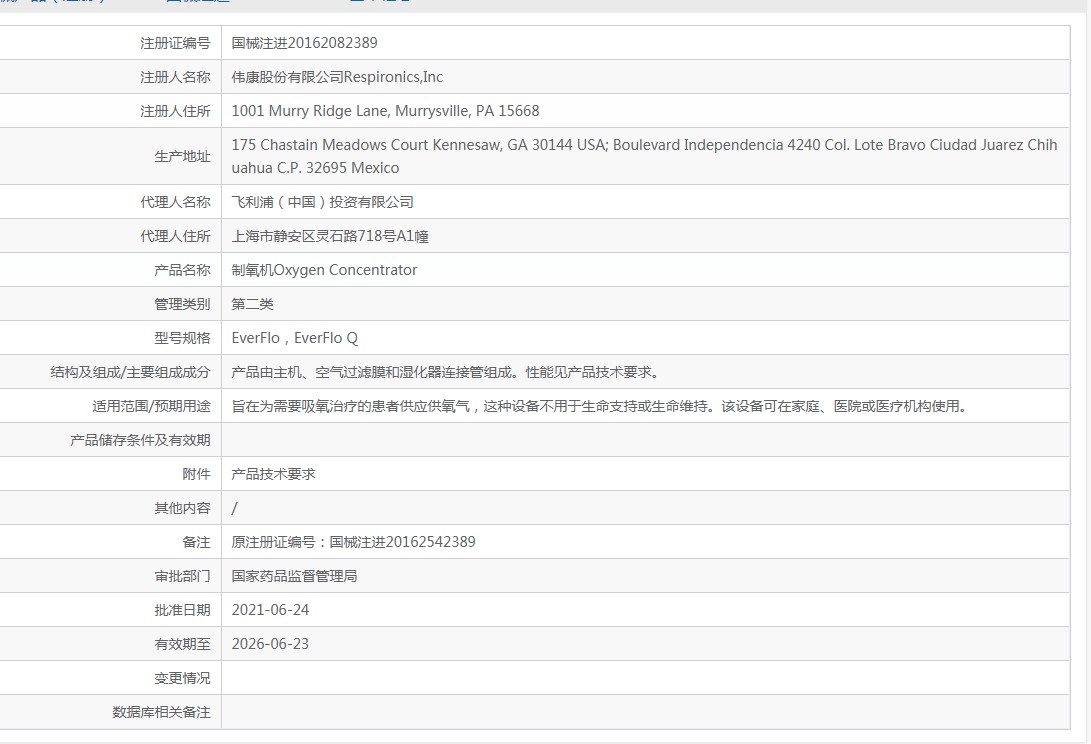The width and height of the screenshot is (1091, 744).
Task: Select the department 国家药品监督管理局
Action: point(294,576)
